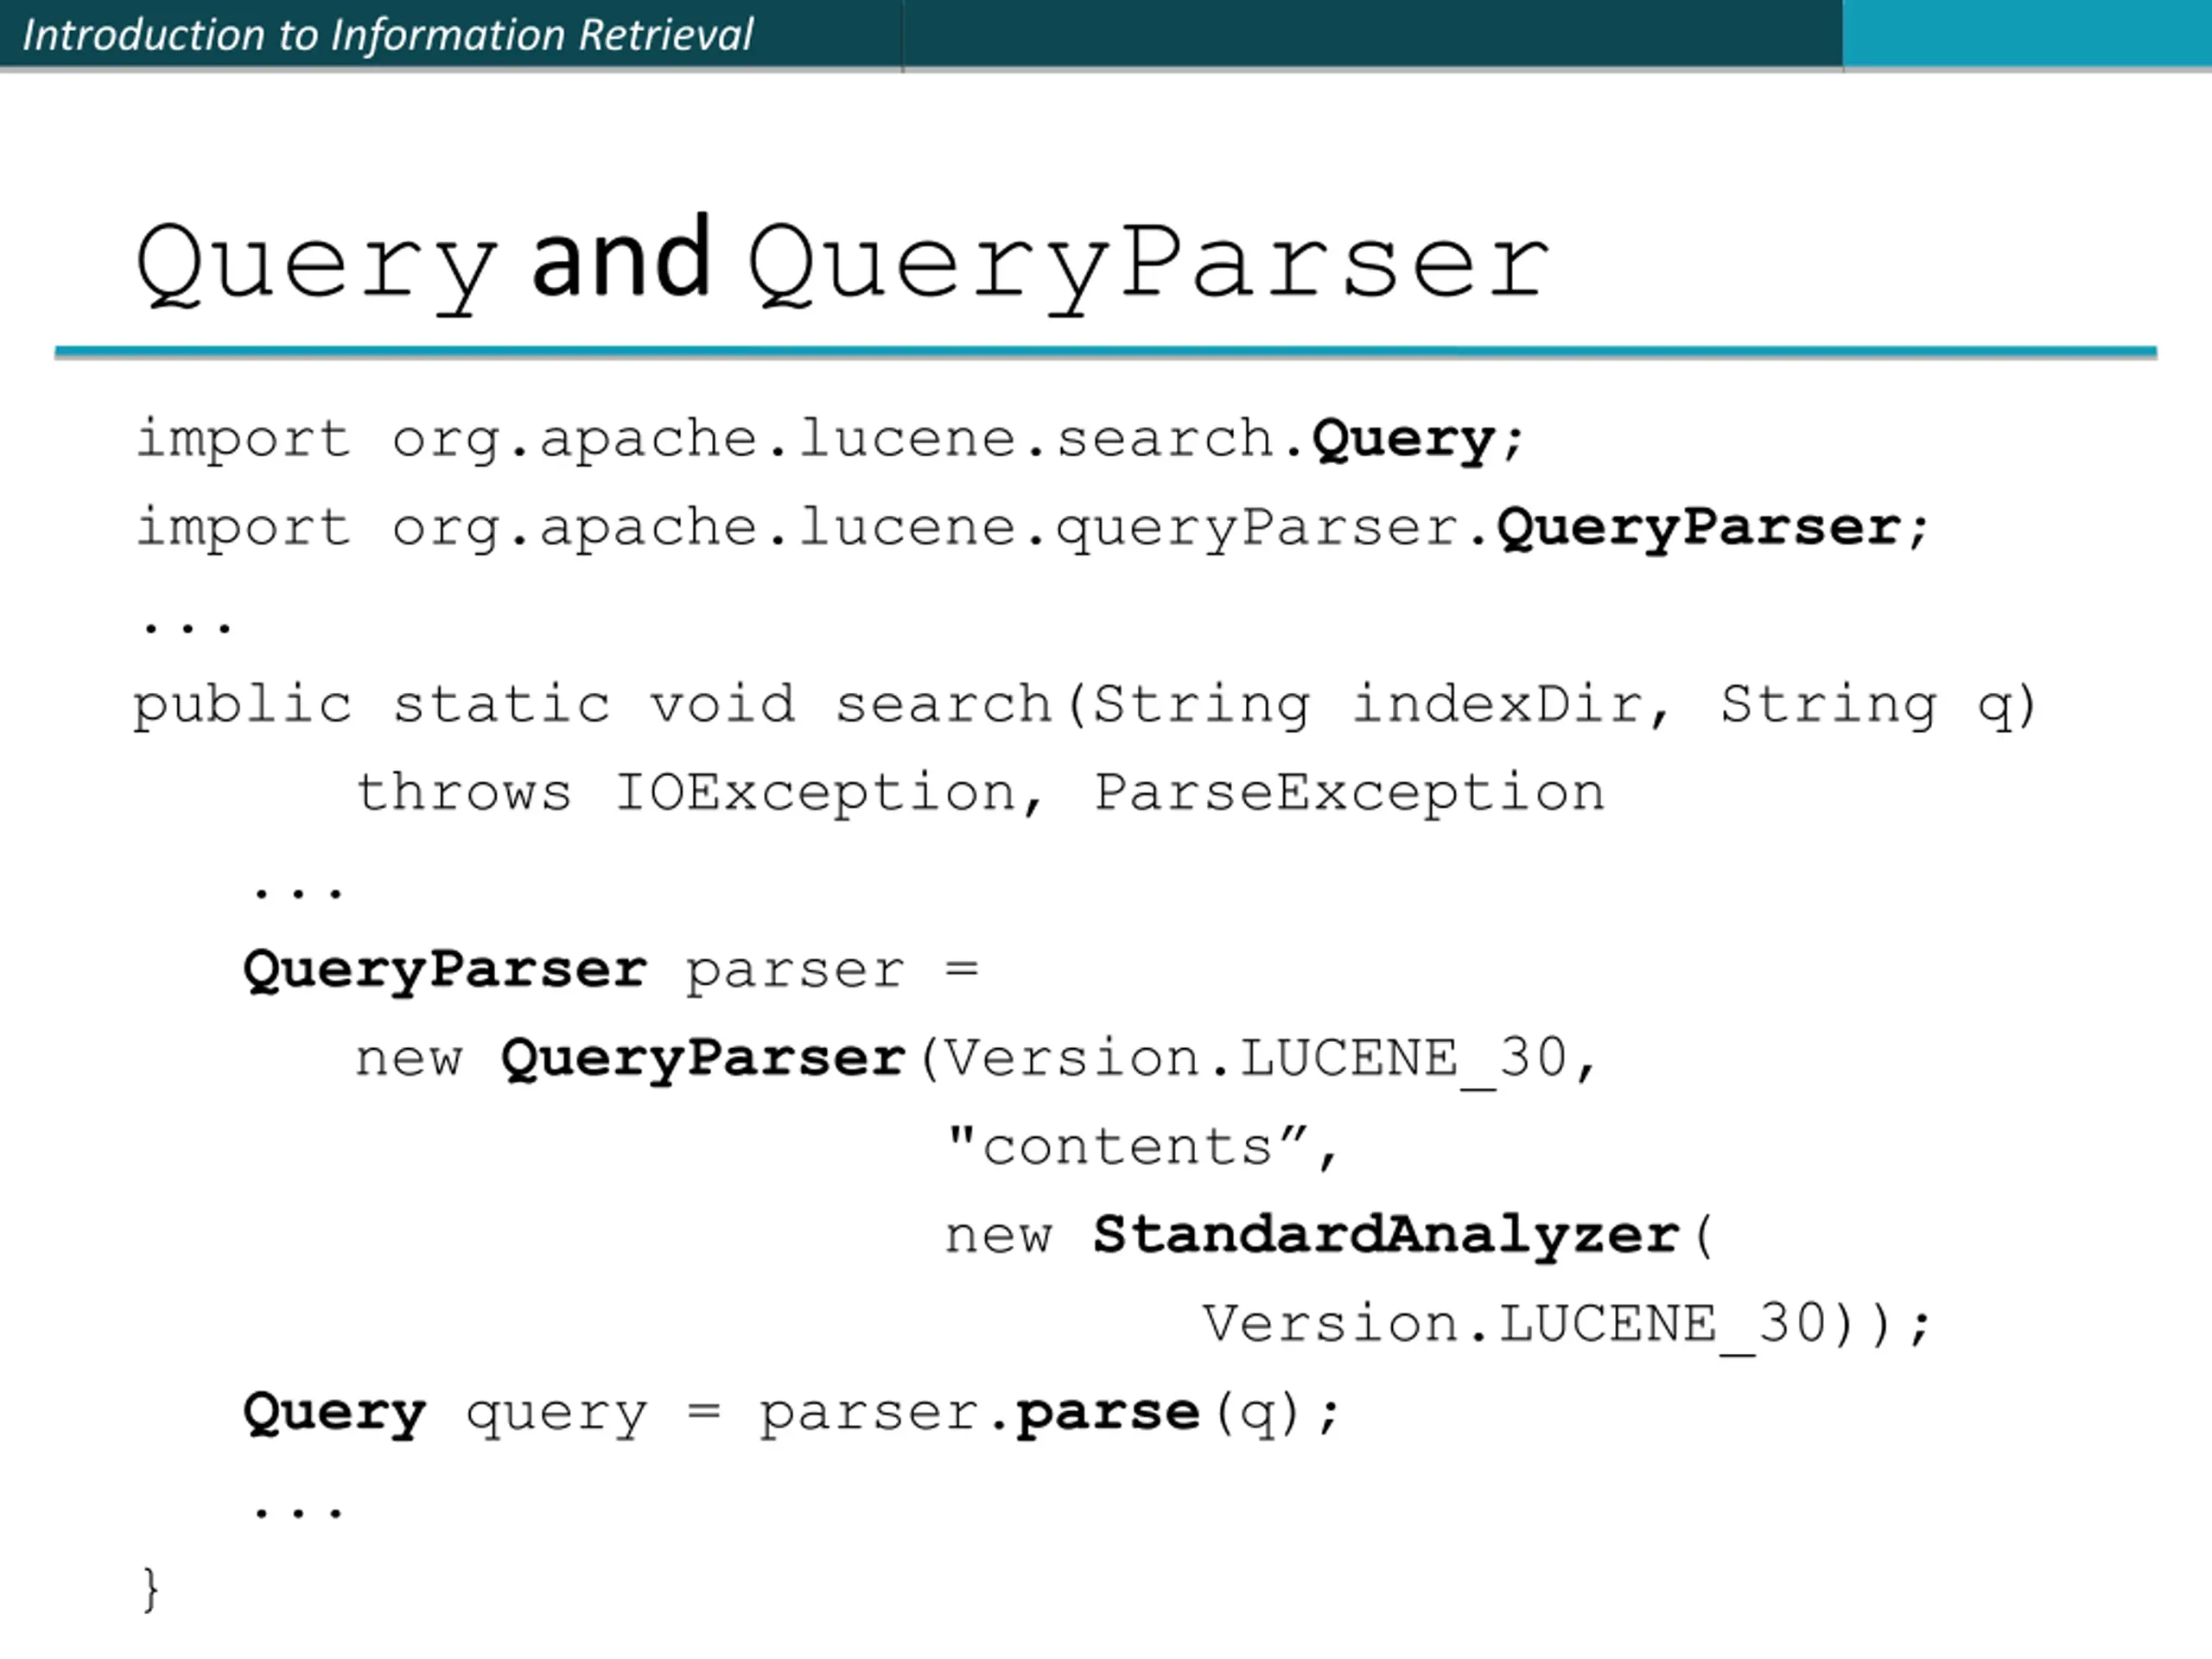Click the 'Introduction to Information Retrieval' header text
Image resolution: width=2212 pixels, height=1659 pixels.
[387, 35]
